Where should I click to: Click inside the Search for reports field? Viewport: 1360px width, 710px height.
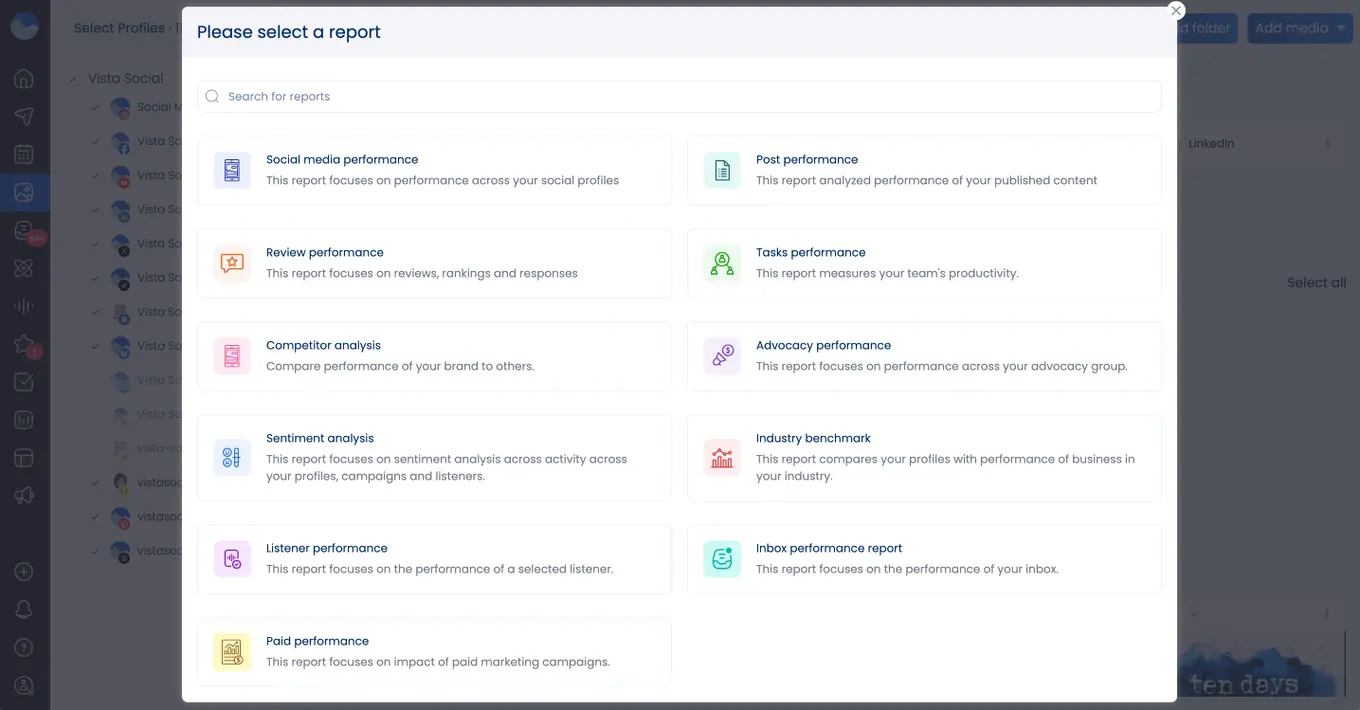600,96
